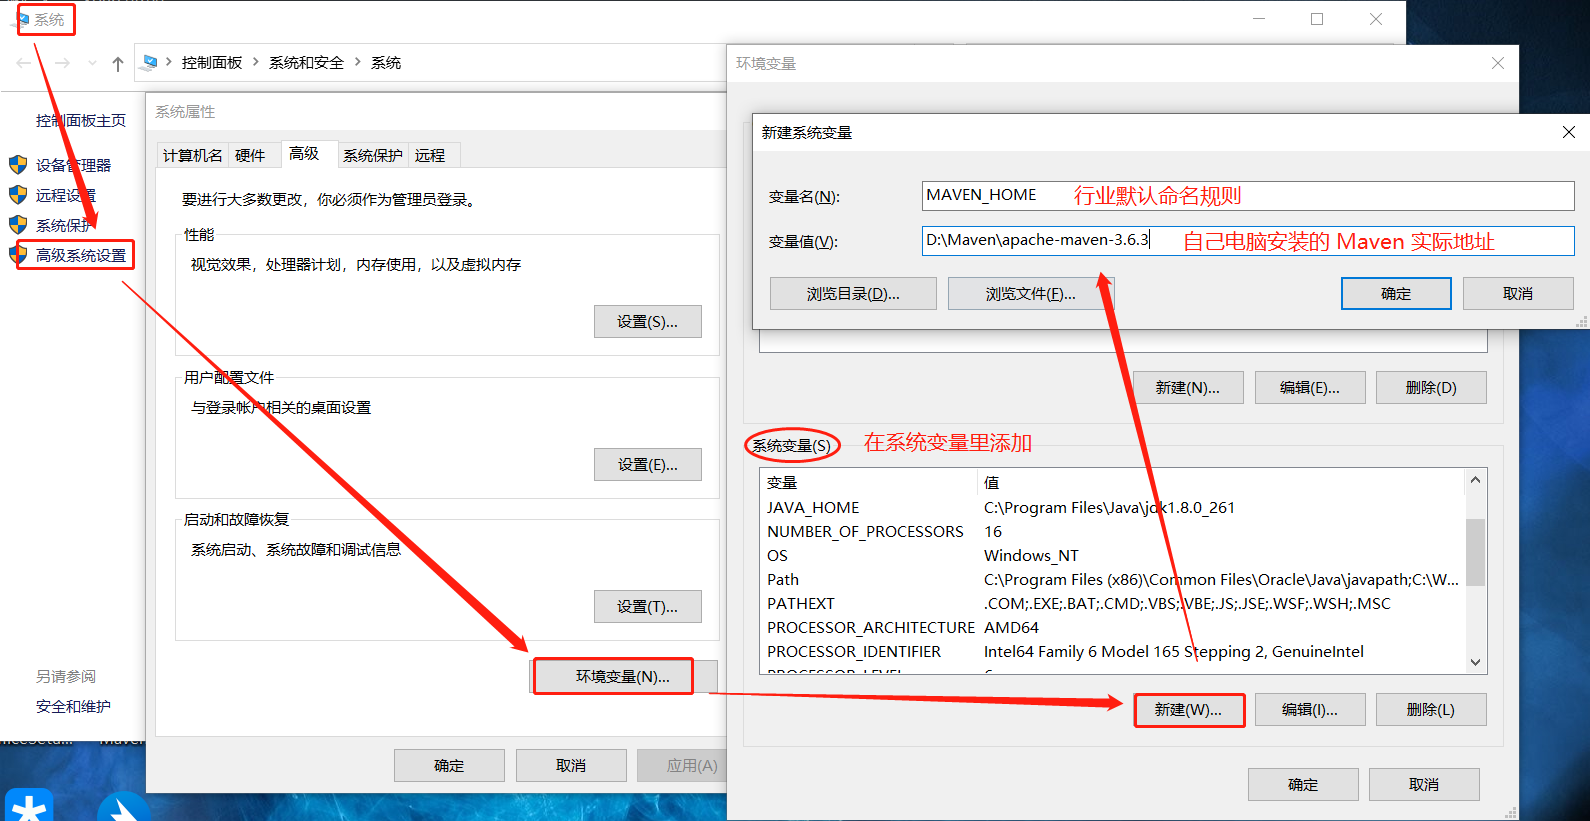Screen dimensions: 1590x821
Task: Click scroll down arrow in system variables list
Action: coord(1475,662)
